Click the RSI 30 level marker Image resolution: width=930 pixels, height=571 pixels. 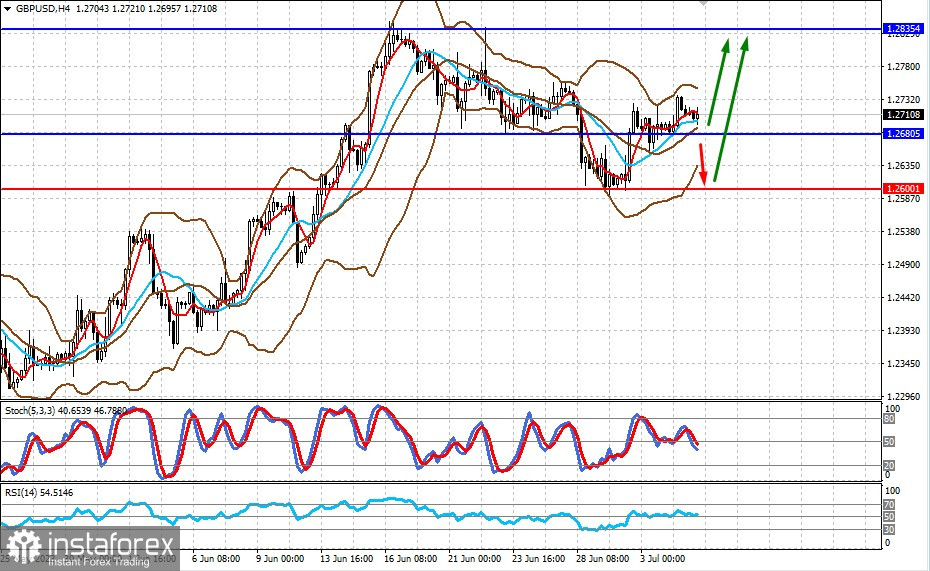point(889,529)
